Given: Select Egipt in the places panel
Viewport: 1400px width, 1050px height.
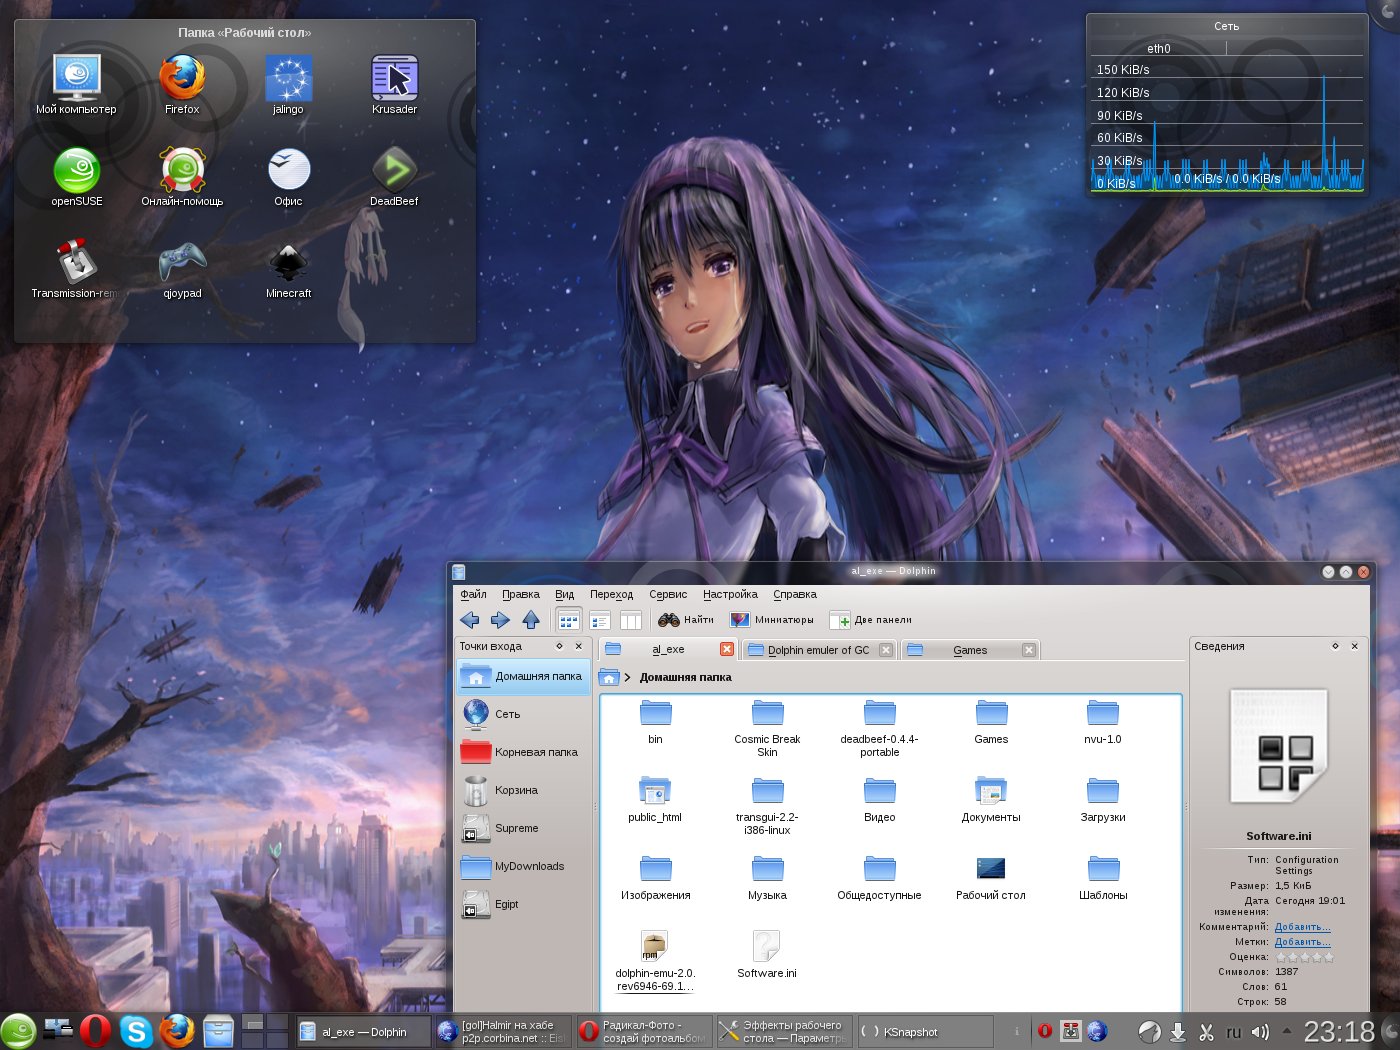Looking at the screenshot, I should click(524, 904).
